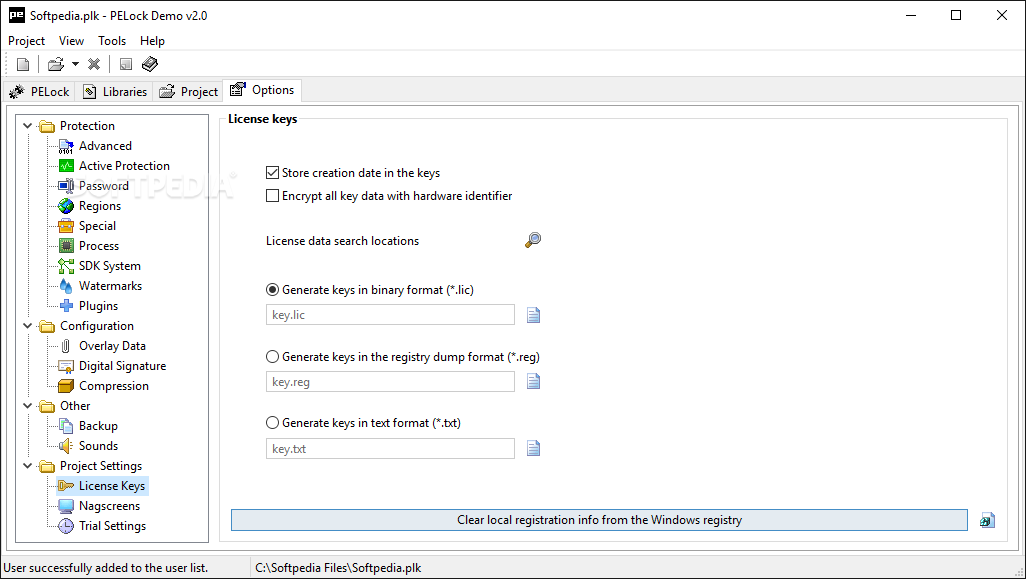The width and height of the screenshot is (1026, 579).
Task: Select the Process chip icon
Action: 66,246
